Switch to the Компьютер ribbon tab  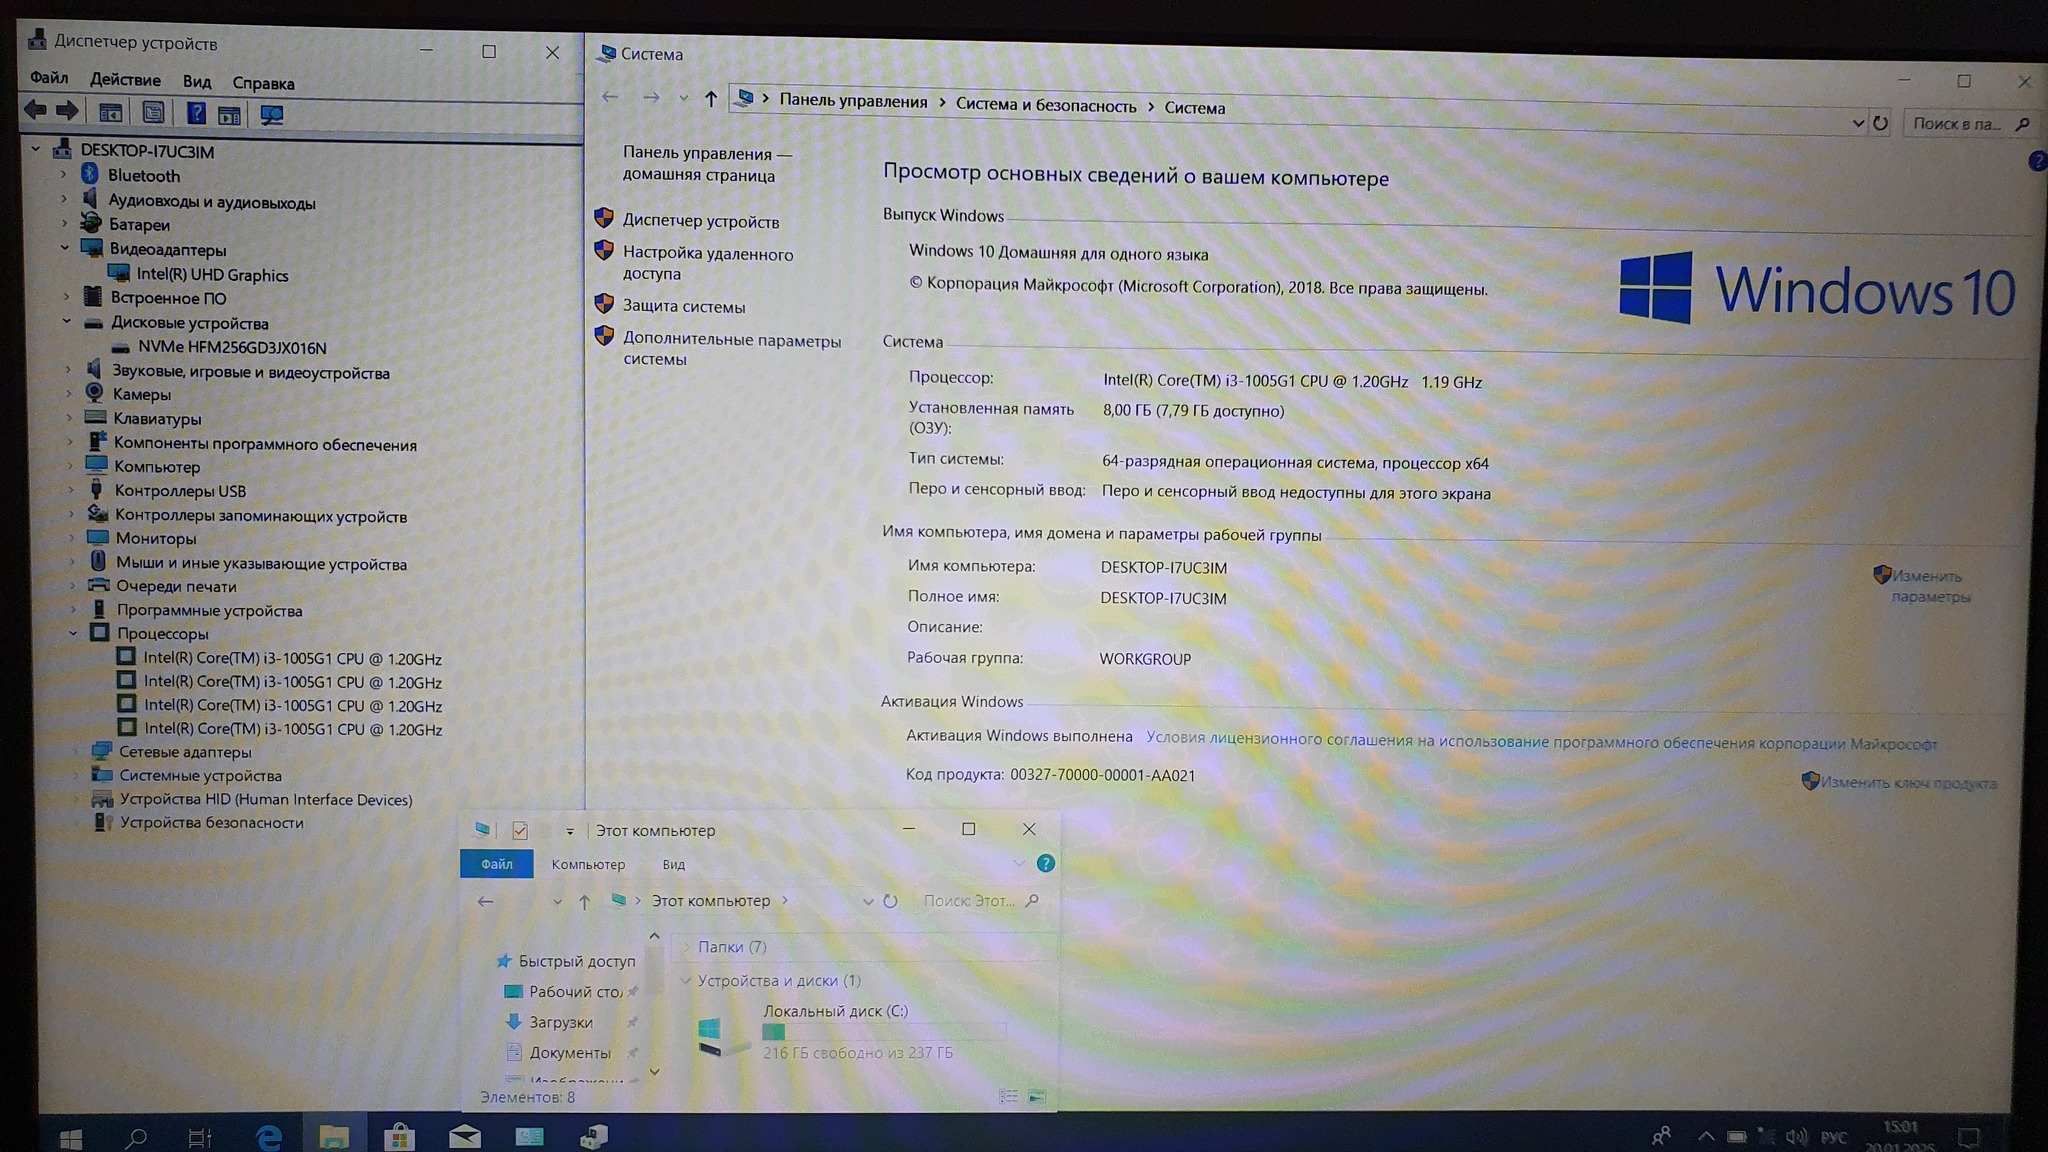click(x=588, y=864)
